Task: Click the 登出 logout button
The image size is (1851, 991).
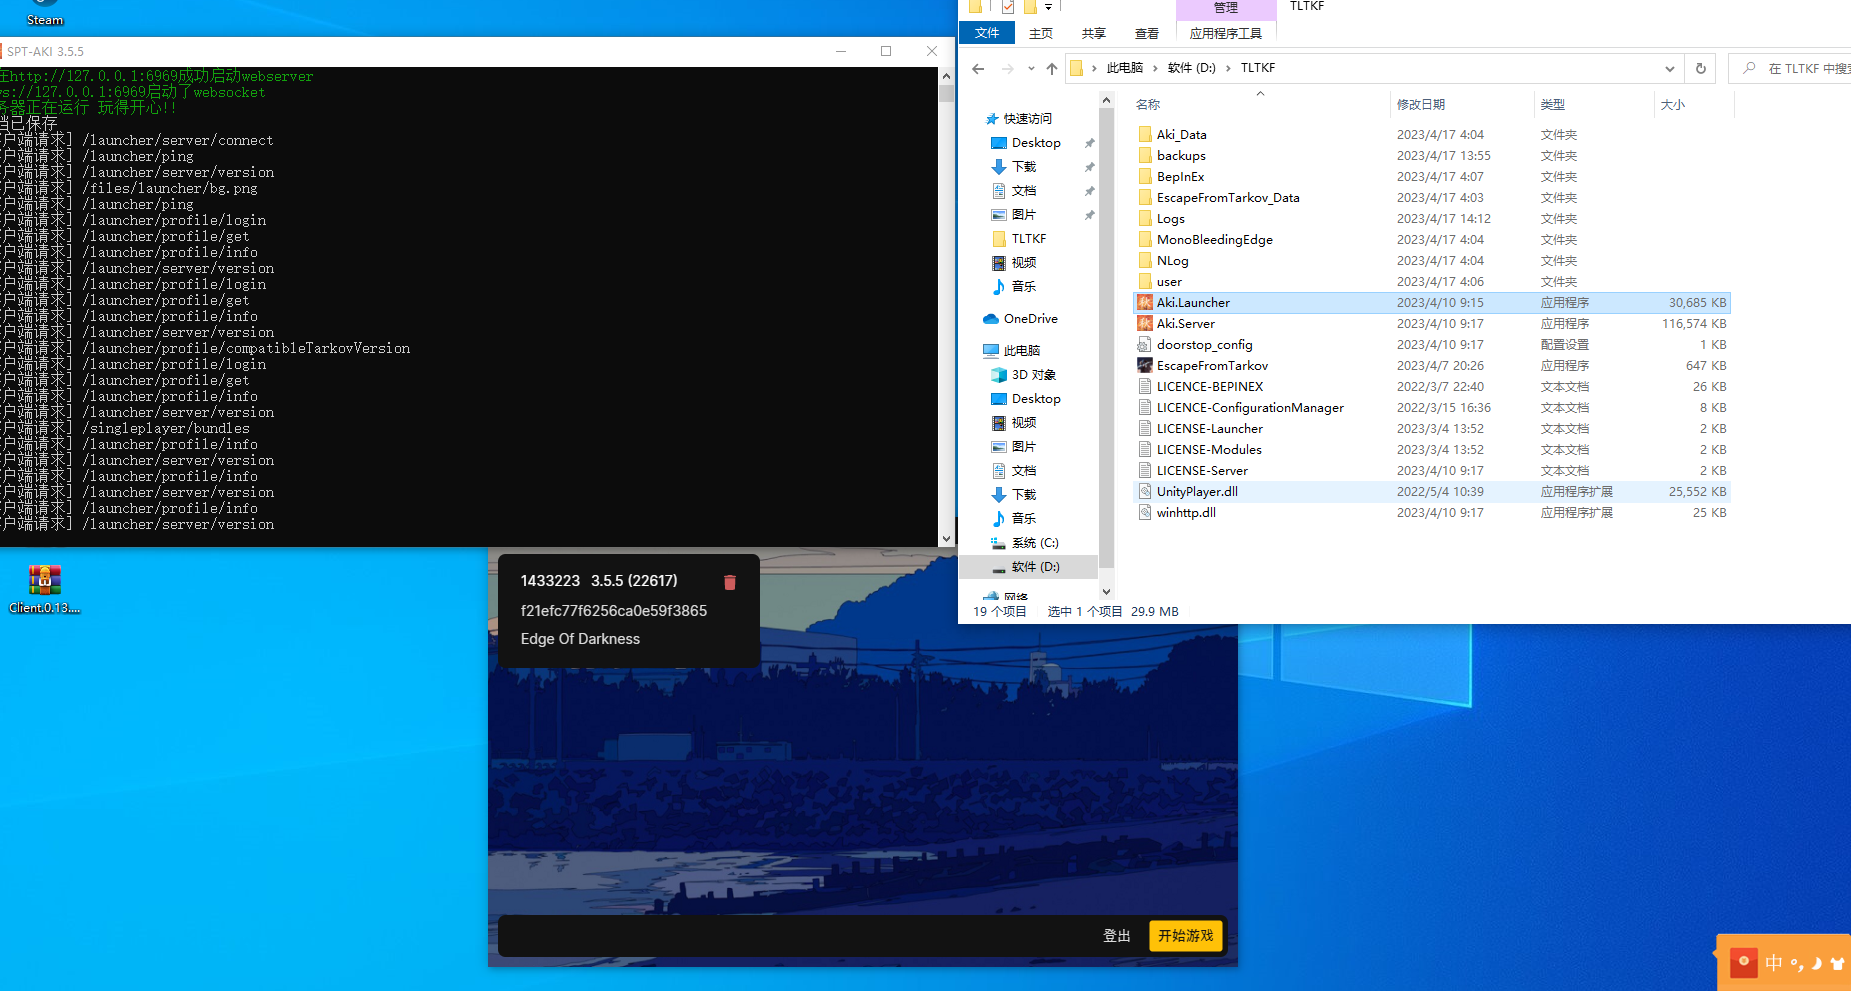Action: [1116, 936]
